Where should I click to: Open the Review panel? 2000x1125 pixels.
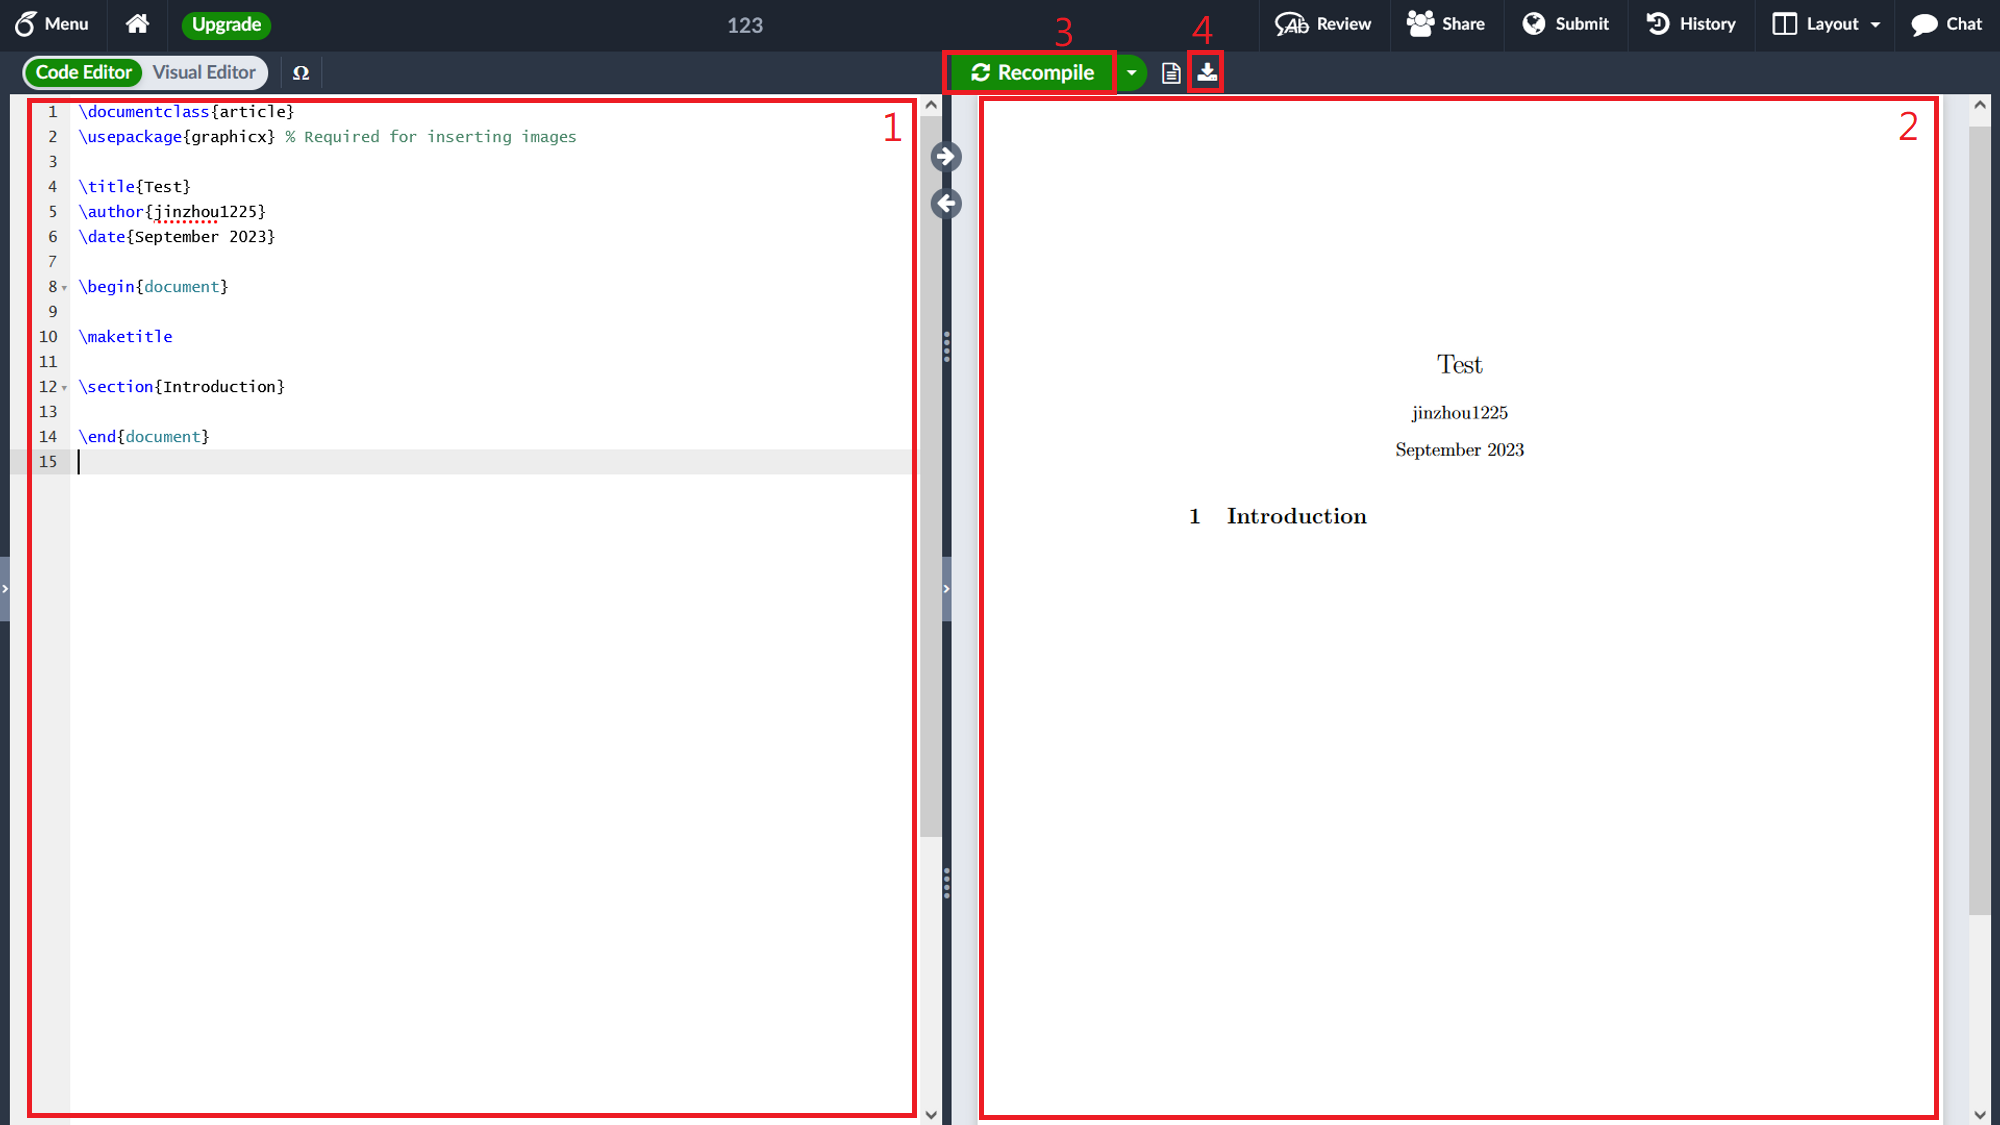pyautogui.click(x=1323, y=24)
